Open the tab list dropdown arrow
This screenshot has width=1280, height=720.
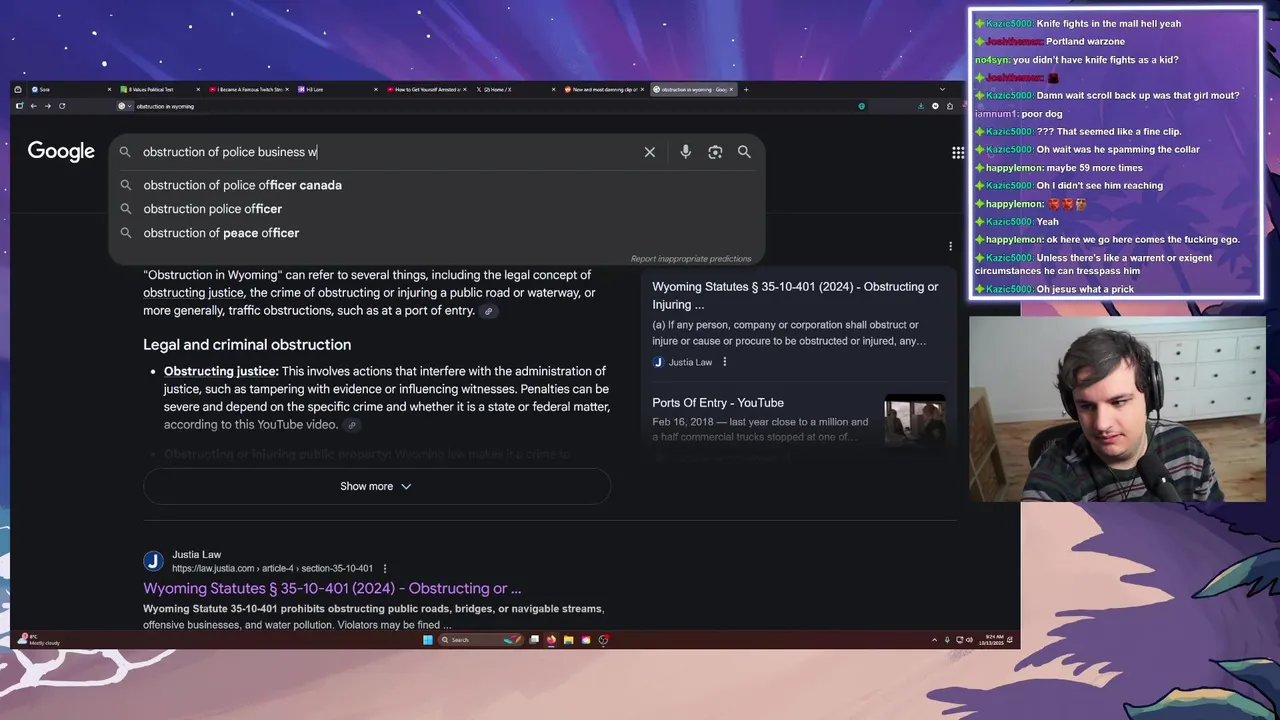tap(941, 90)
